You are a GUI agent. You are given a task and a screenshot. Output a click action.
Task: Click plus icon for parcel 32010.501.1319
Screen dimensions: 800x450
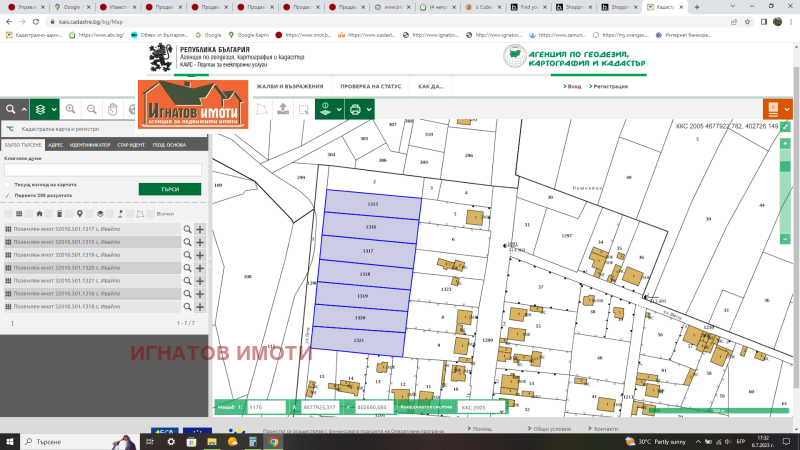pos(200,255)
